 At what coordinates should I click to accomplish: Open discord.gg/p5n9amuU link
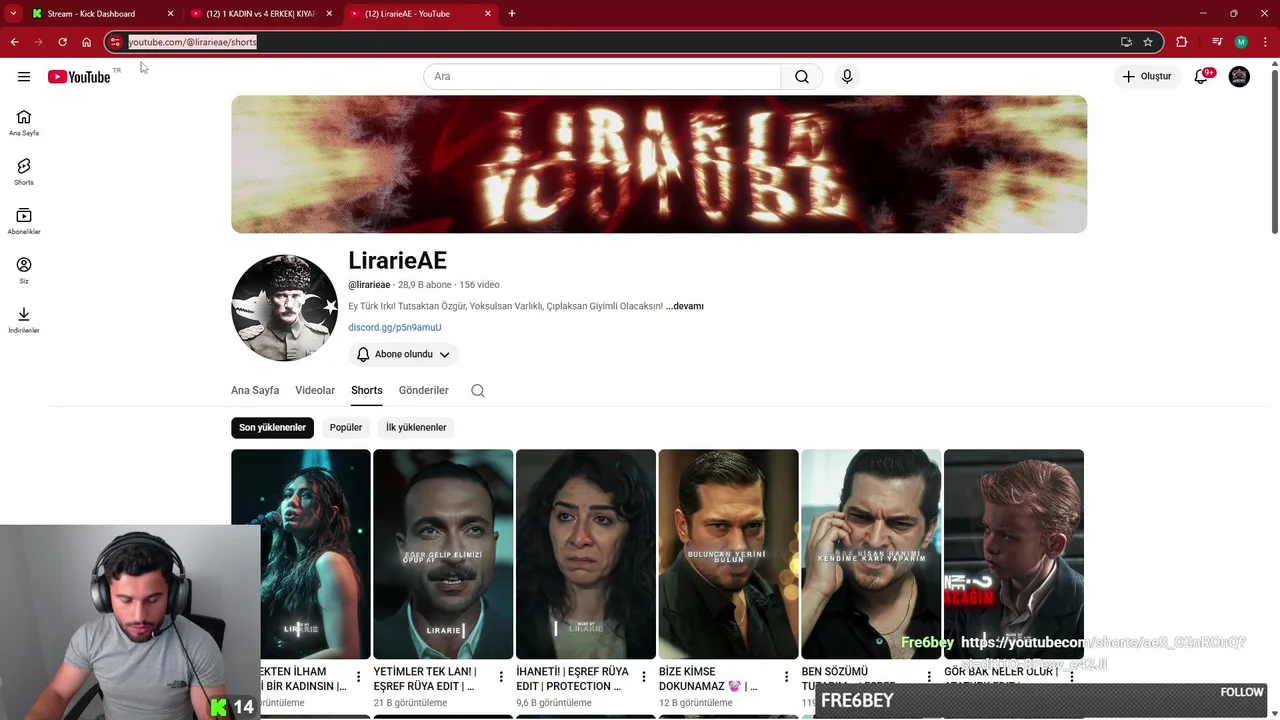point(395,327)
